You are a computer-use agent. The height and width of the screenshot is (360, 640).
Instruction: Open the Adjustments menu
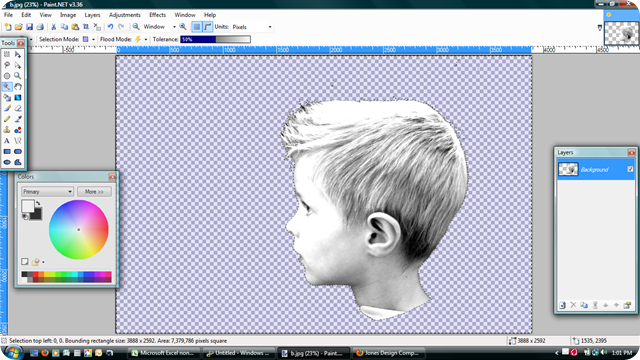point(124,15)
